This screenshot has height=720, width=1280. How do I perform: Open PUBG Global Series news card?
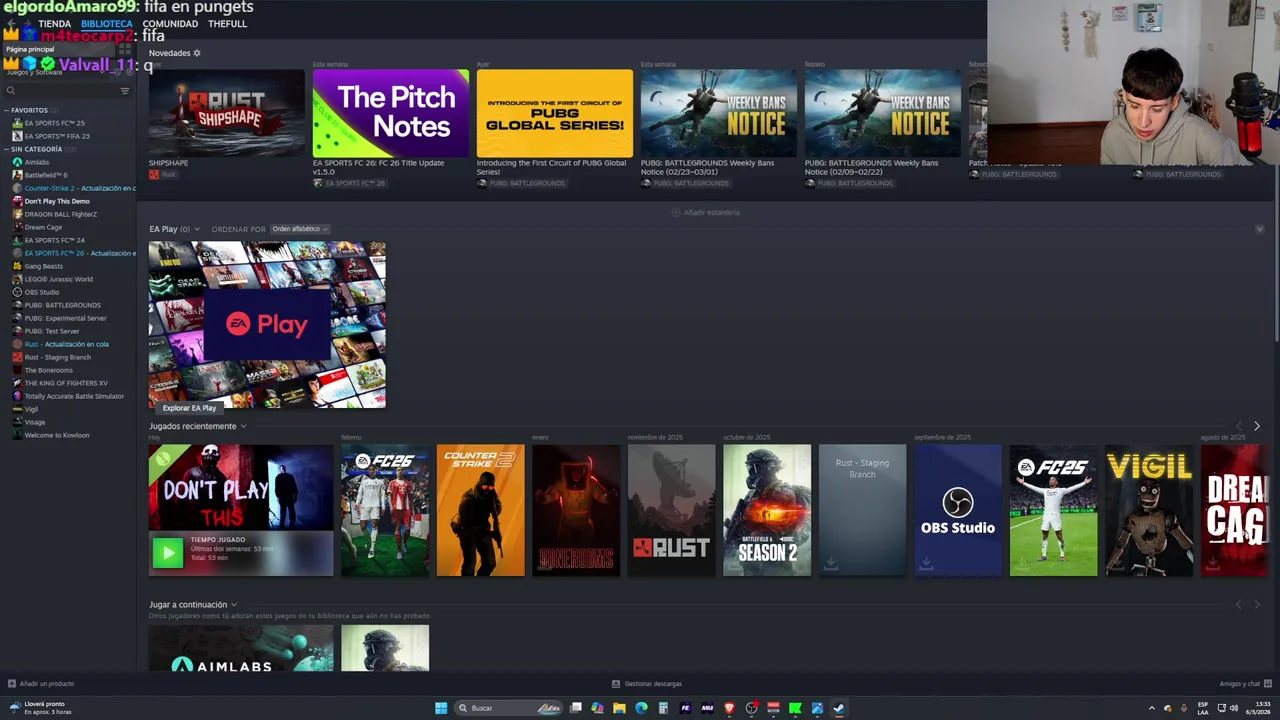point(555,113)
